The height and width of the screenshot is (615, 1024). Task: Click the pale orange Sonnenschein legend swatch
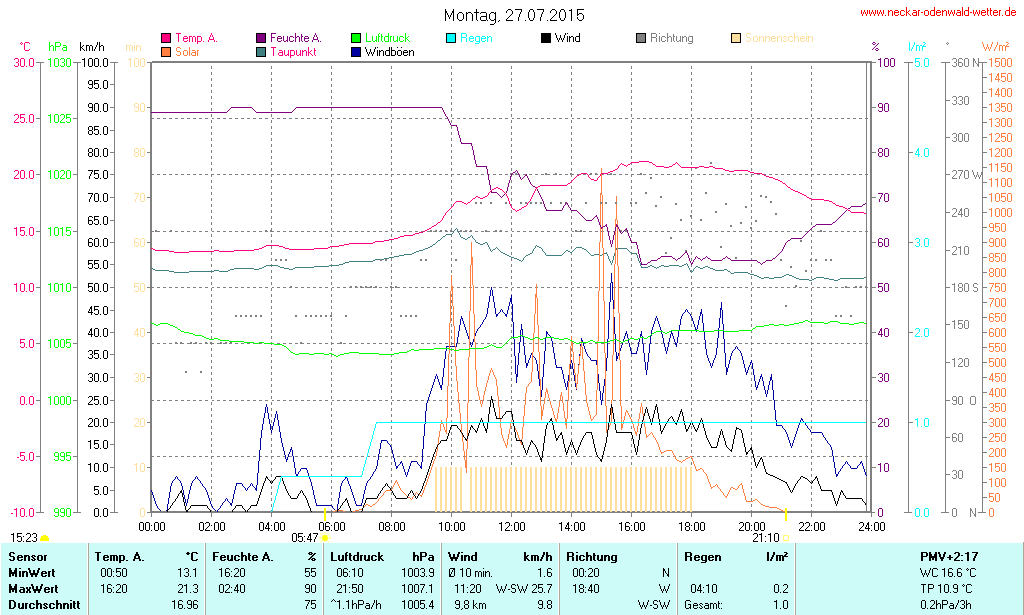click(x=736, y=38)
